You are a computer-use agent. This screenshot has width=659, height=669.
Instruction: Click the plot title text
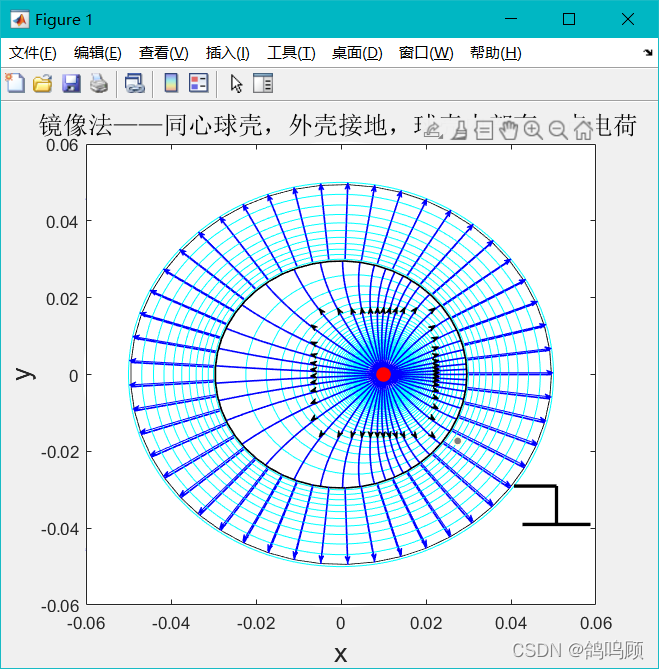pyautogui.click(x=338, y=125)
